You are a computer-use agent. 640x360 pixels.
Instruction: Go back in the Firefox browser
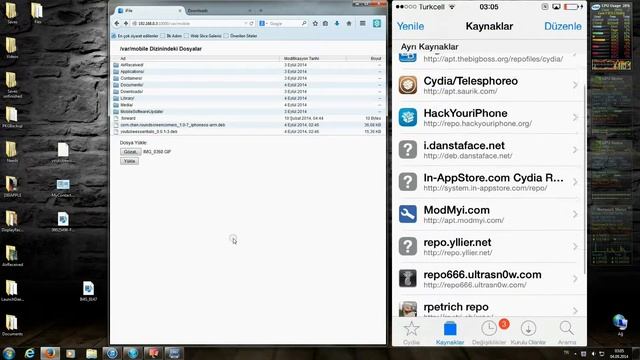pyautogui.click(x=117, y=24)
